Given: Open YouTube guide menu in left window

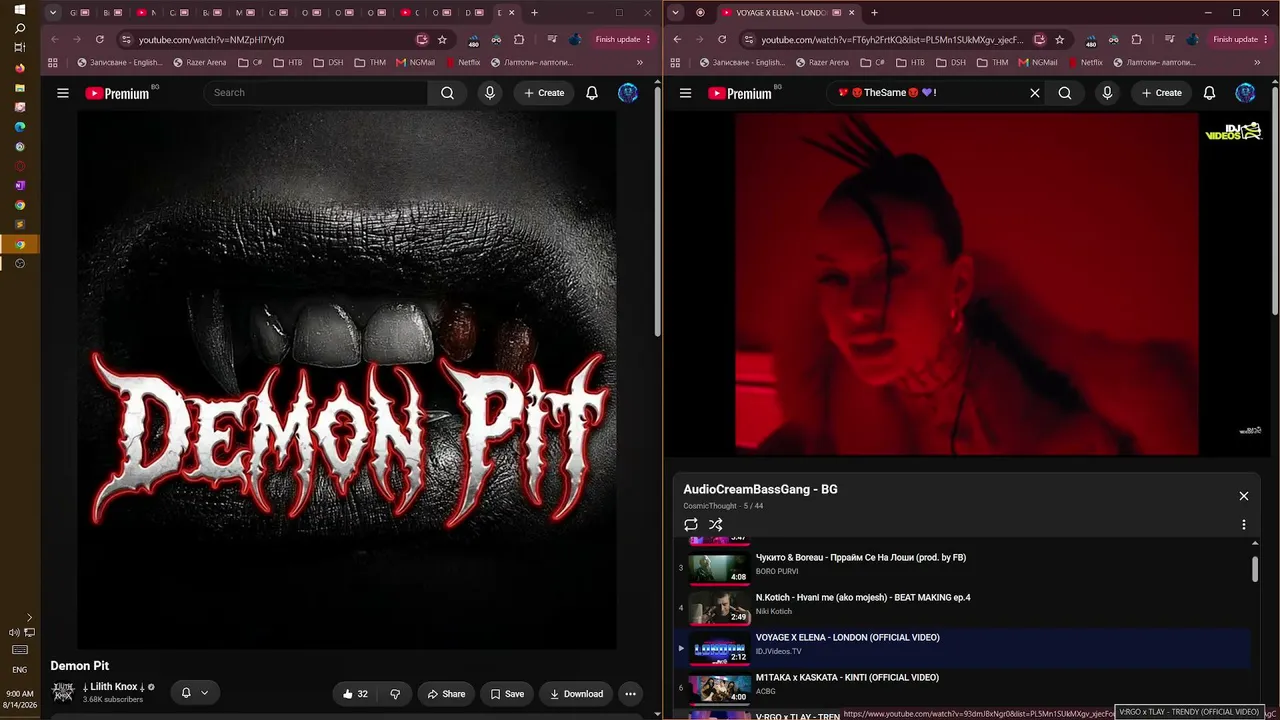Looking at the screenshot, I should coord(63,93).
